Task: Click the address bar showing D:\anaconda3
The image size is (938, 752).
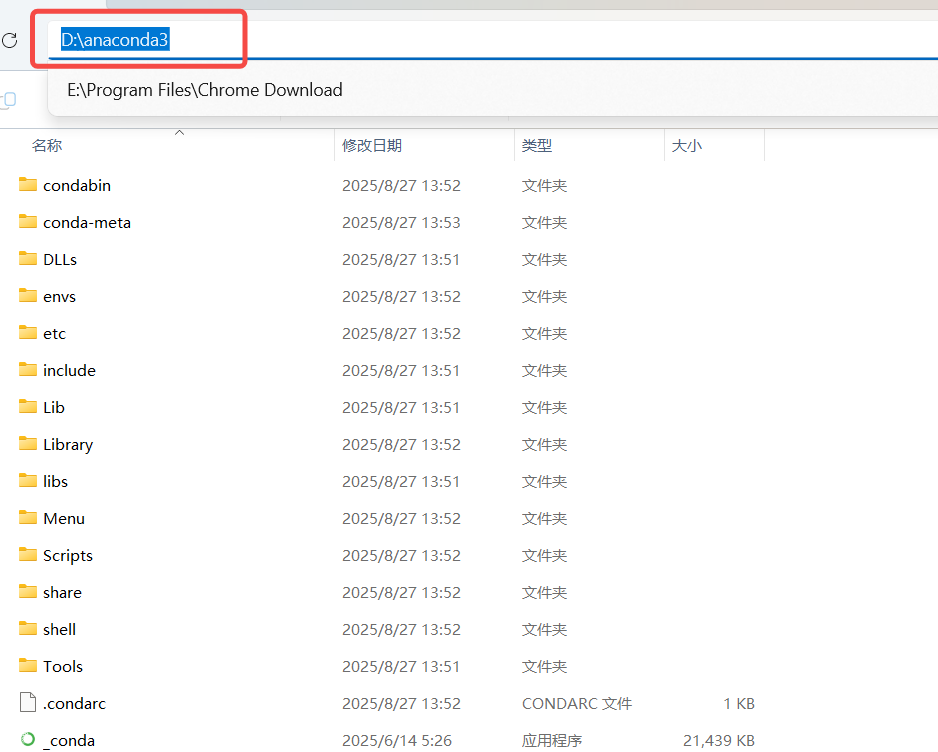Action: click(x=492, y=40)
